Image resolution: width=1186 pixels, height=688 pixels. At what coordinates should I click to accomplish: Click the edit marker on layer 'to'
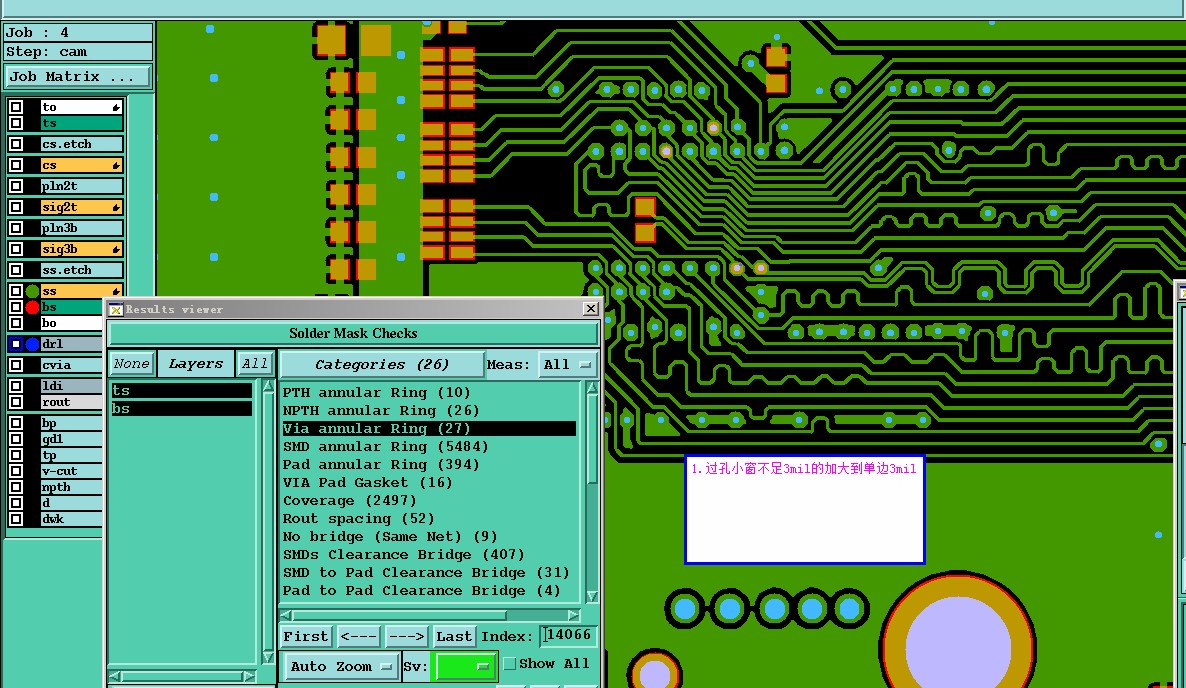point(116,107)
